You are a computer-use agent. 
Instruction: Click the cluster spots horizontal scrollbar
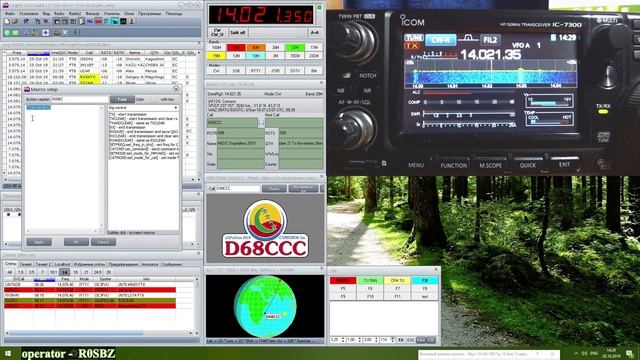pos(99,333)
